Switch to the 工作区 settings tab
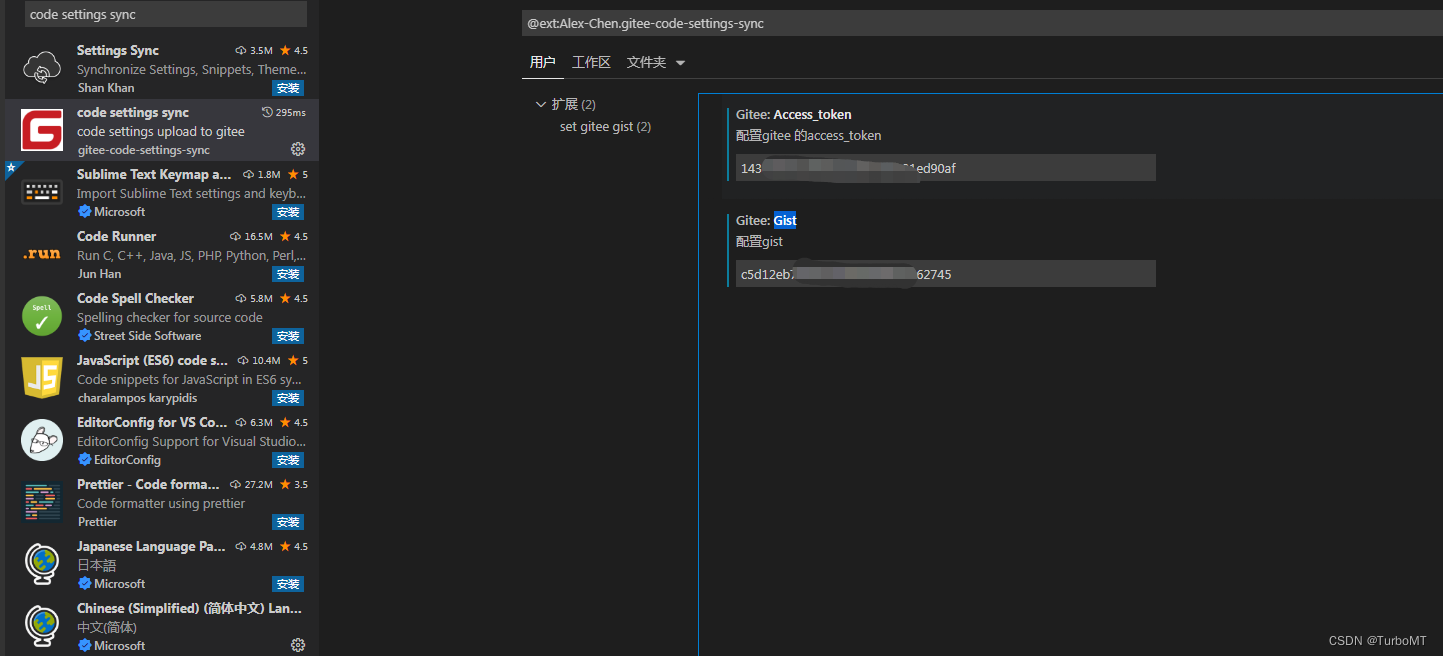Viewport: 1443px width, 656px height. (x=591, y=62)
